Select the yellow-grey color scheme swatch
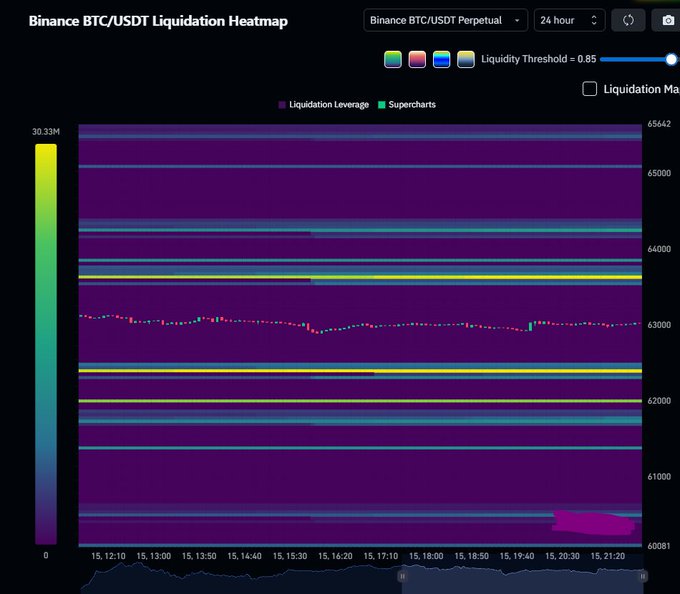The image size is (680, 594). pos(466,59)
